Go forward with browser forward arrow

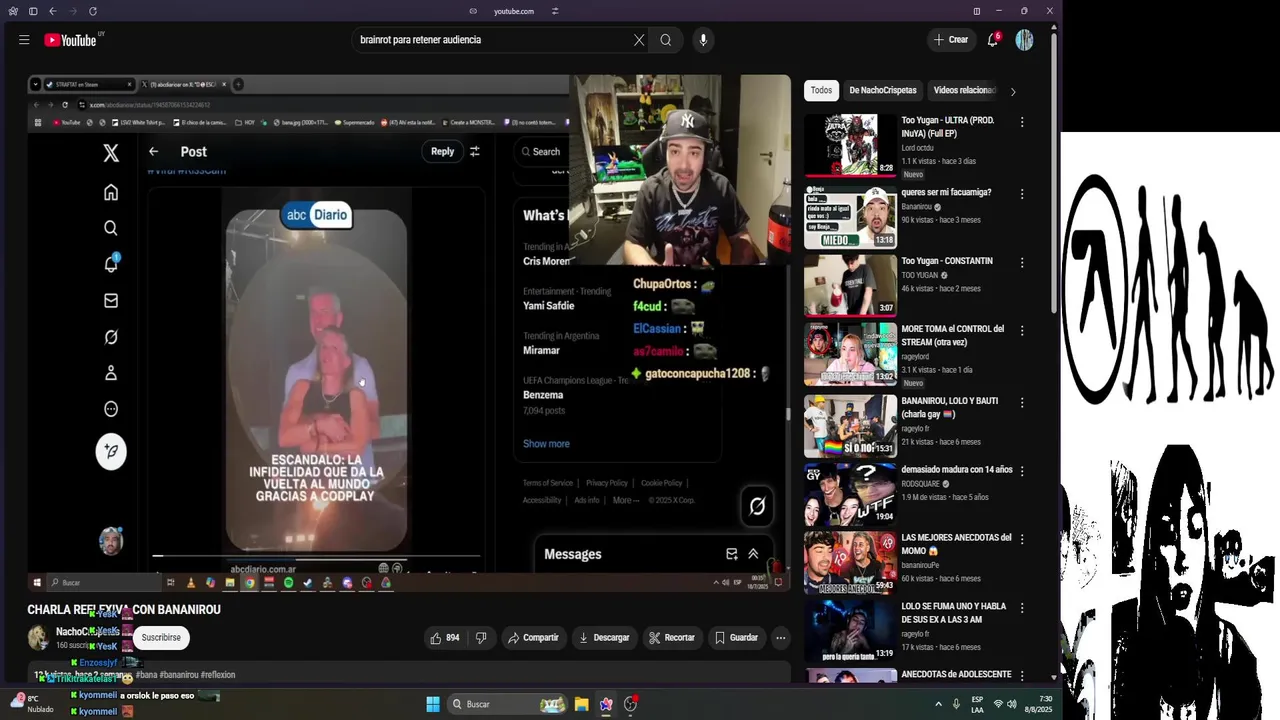72,11
